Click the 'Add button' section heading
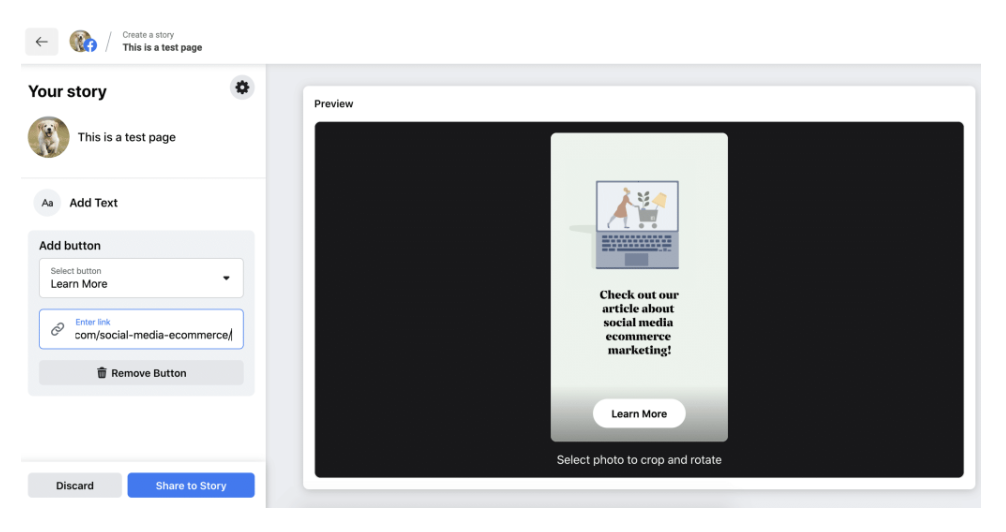1006x532 pixels. (x=70, y=246)
